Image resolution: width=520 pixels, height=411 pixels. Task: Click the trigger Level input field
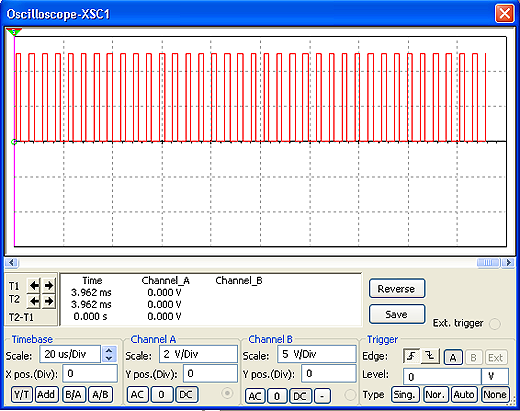tap(442, 377)
